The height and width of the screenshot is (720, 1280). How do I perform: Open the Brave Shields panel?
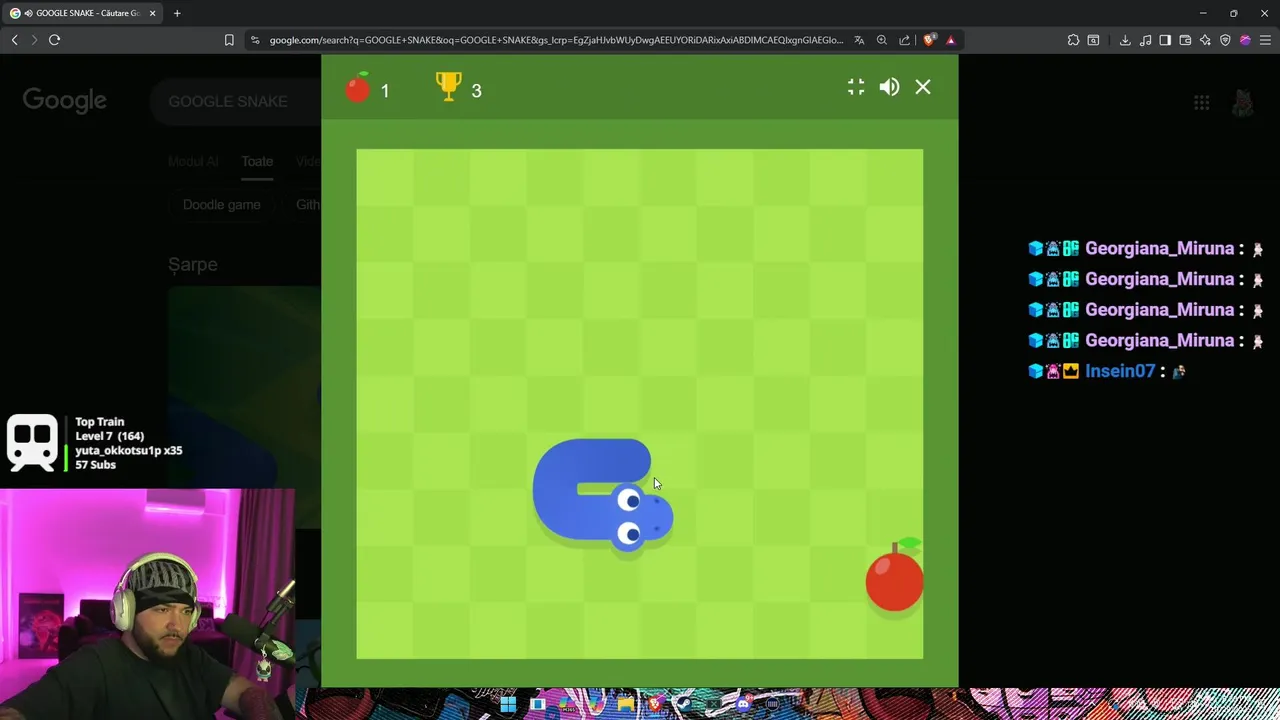(x=929, y=40)
